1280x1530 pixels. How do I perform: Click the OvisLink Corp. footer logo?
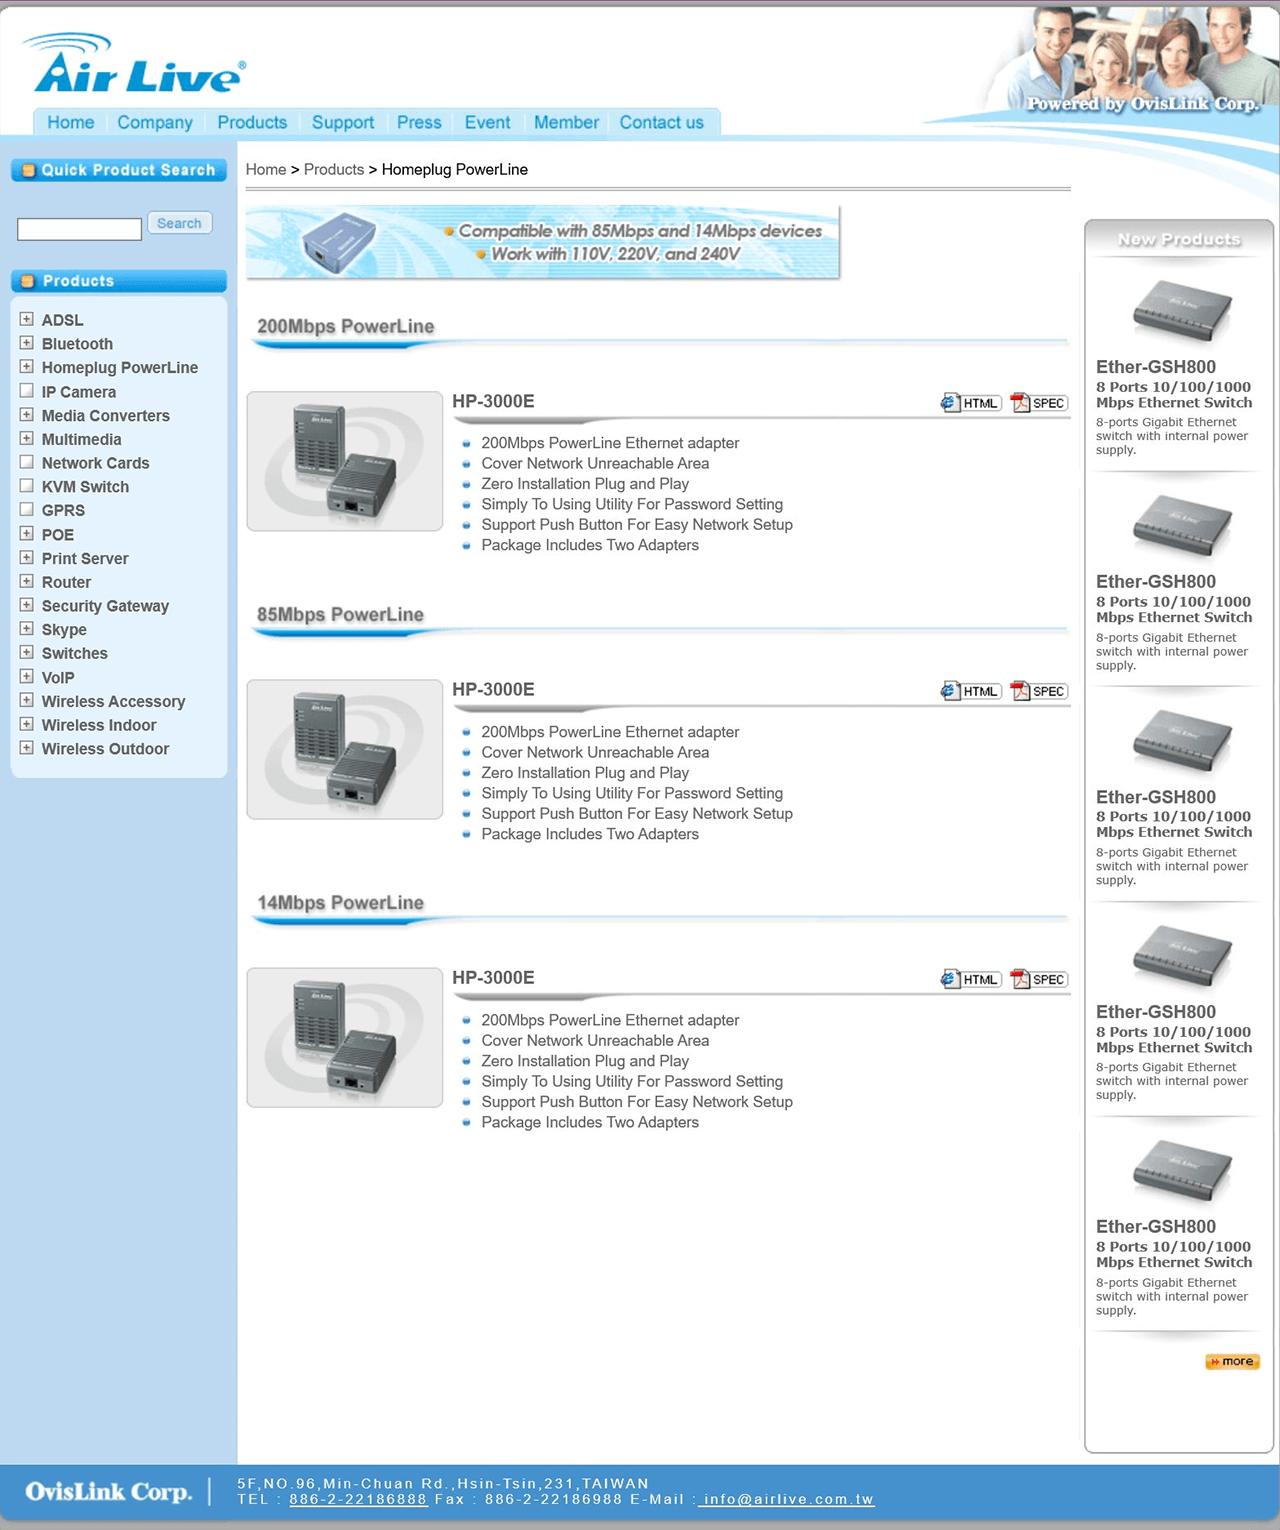pyautogui.click(x=108, y=1491)
